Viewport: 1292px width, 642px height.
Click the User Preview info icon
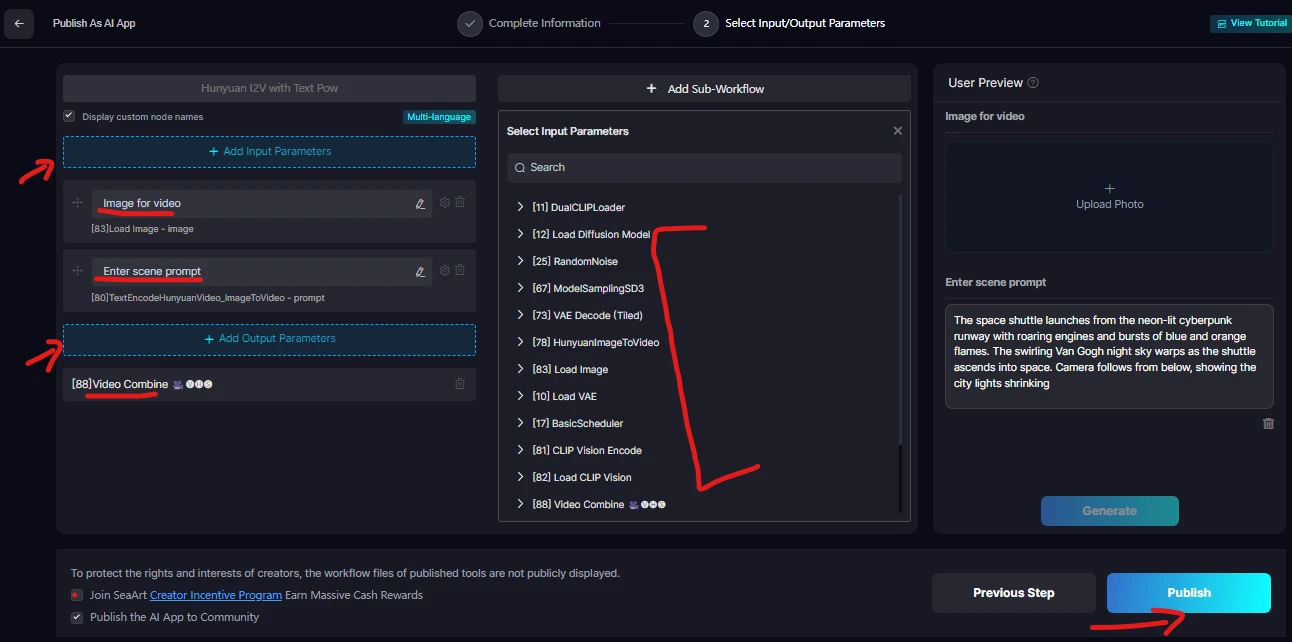(1033, 83)
